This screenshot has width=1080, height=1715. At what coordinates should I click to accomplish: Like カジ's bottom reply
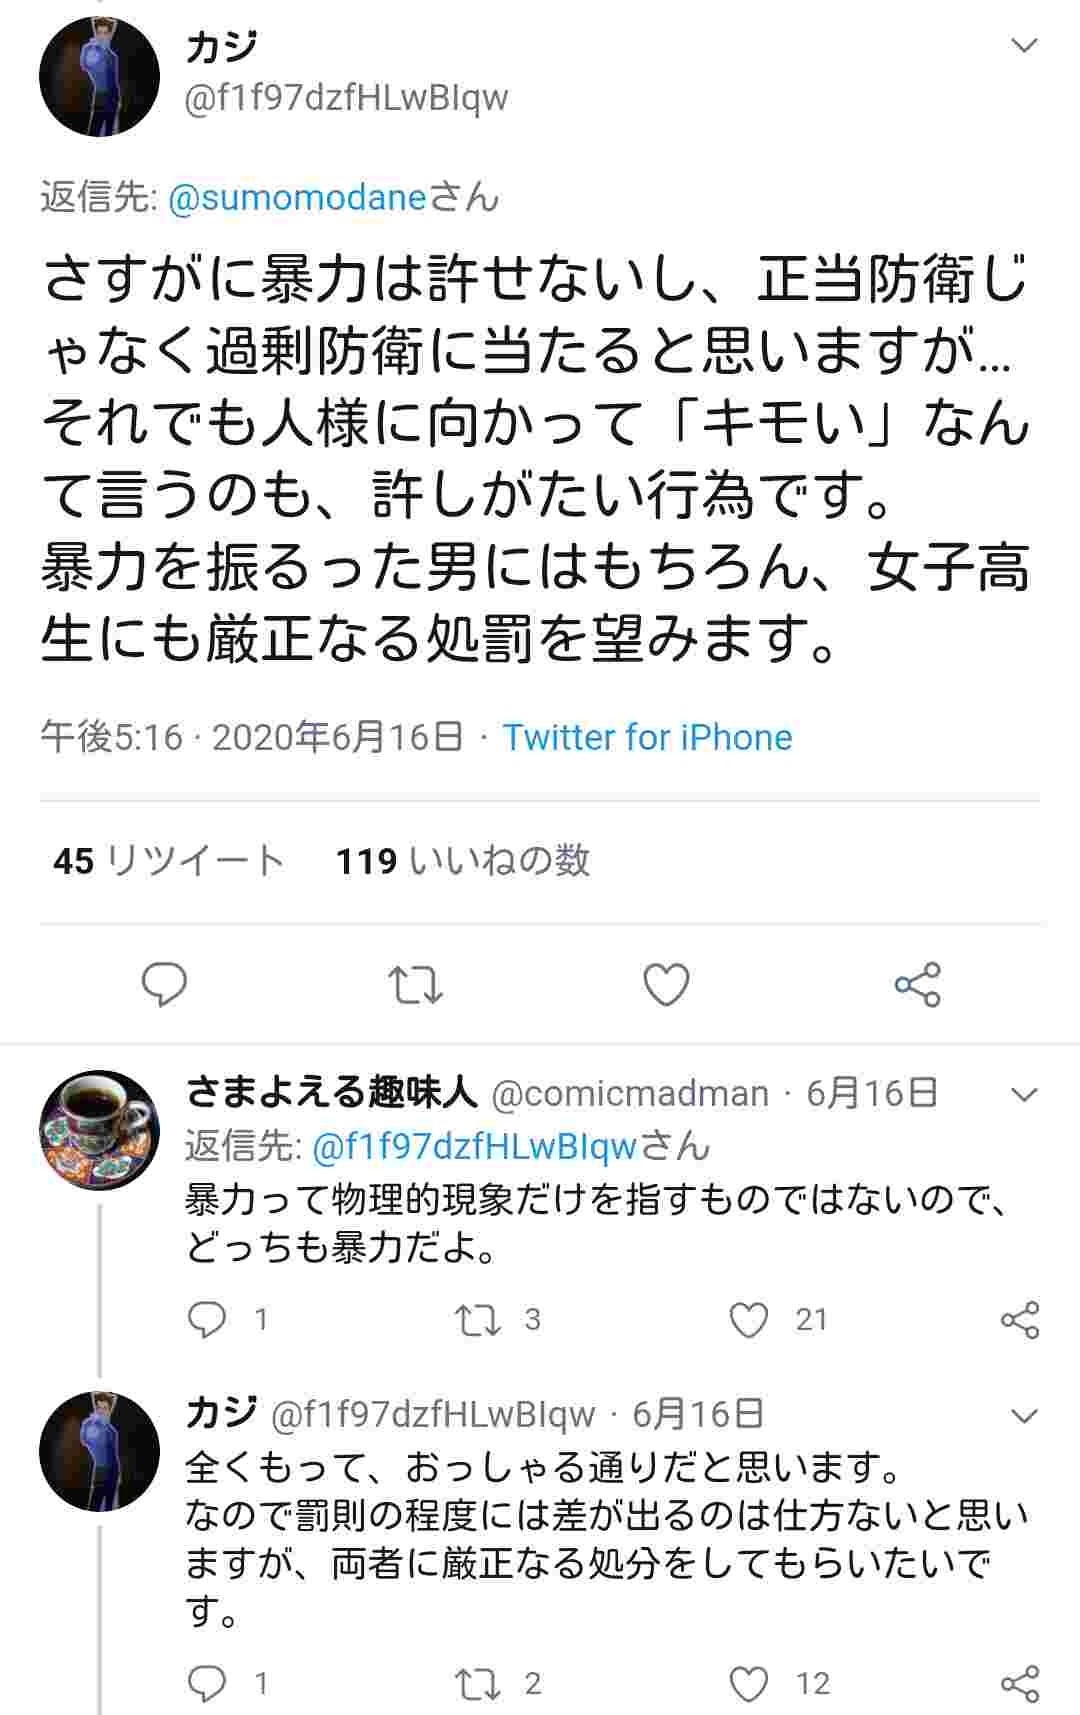[x=749, y=1684]
